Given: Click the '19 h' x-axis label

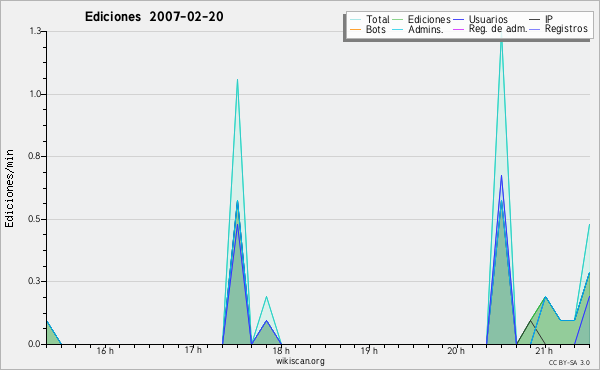Looking at the screenshot, I should (369, 351).
